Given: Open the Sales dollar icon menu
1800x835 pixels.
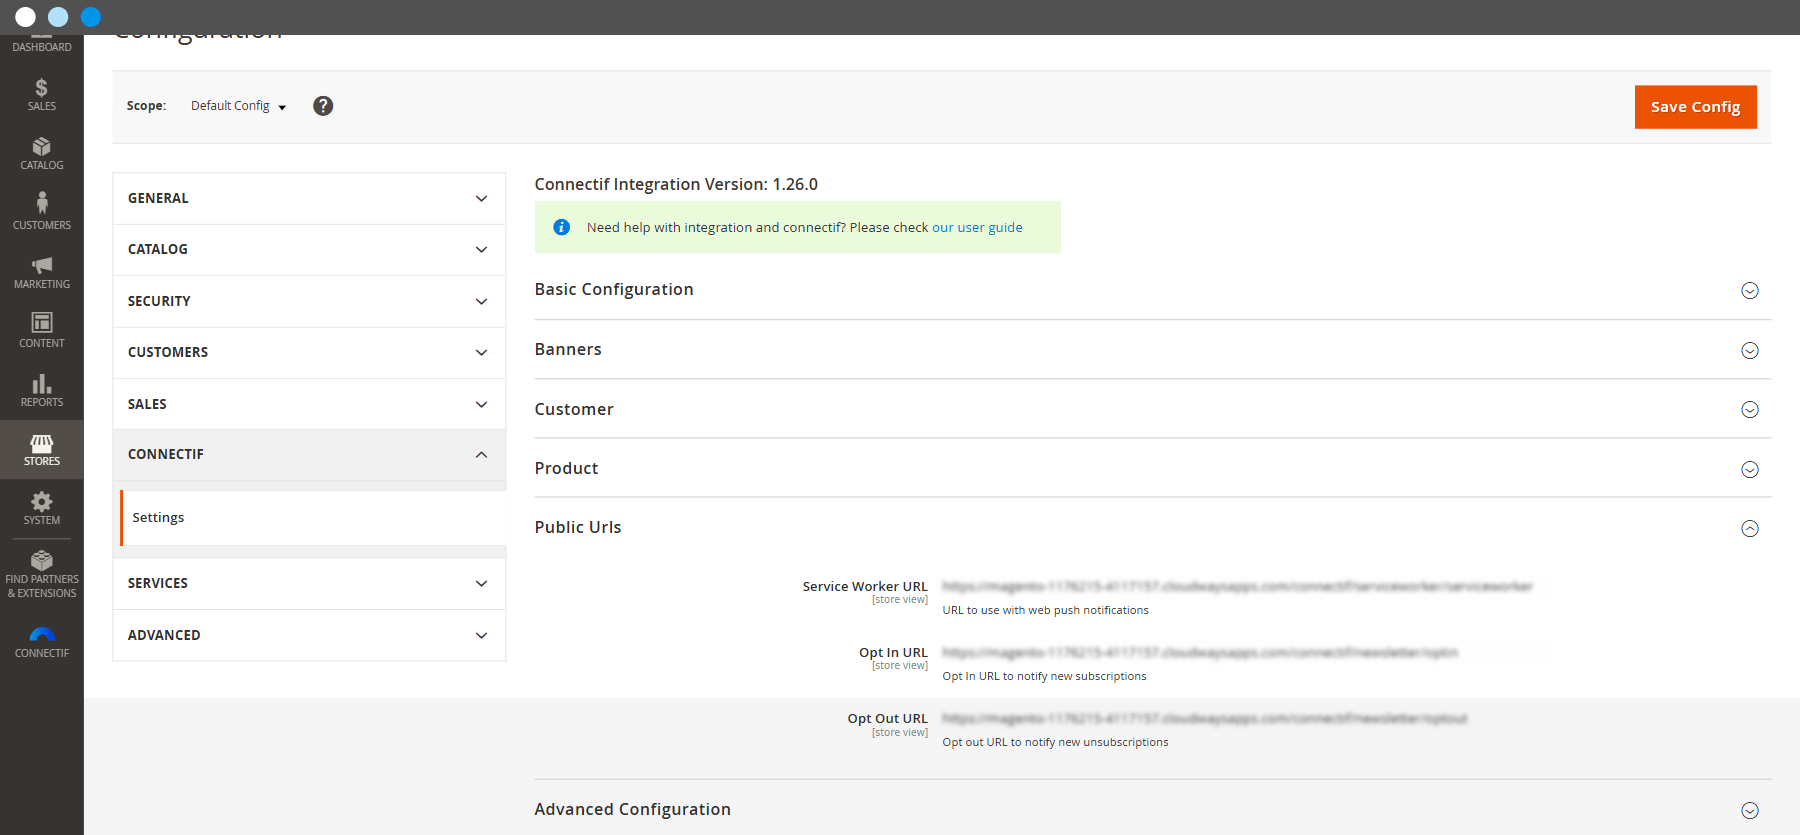Looking at the screenshot, I should click(42, 94).
